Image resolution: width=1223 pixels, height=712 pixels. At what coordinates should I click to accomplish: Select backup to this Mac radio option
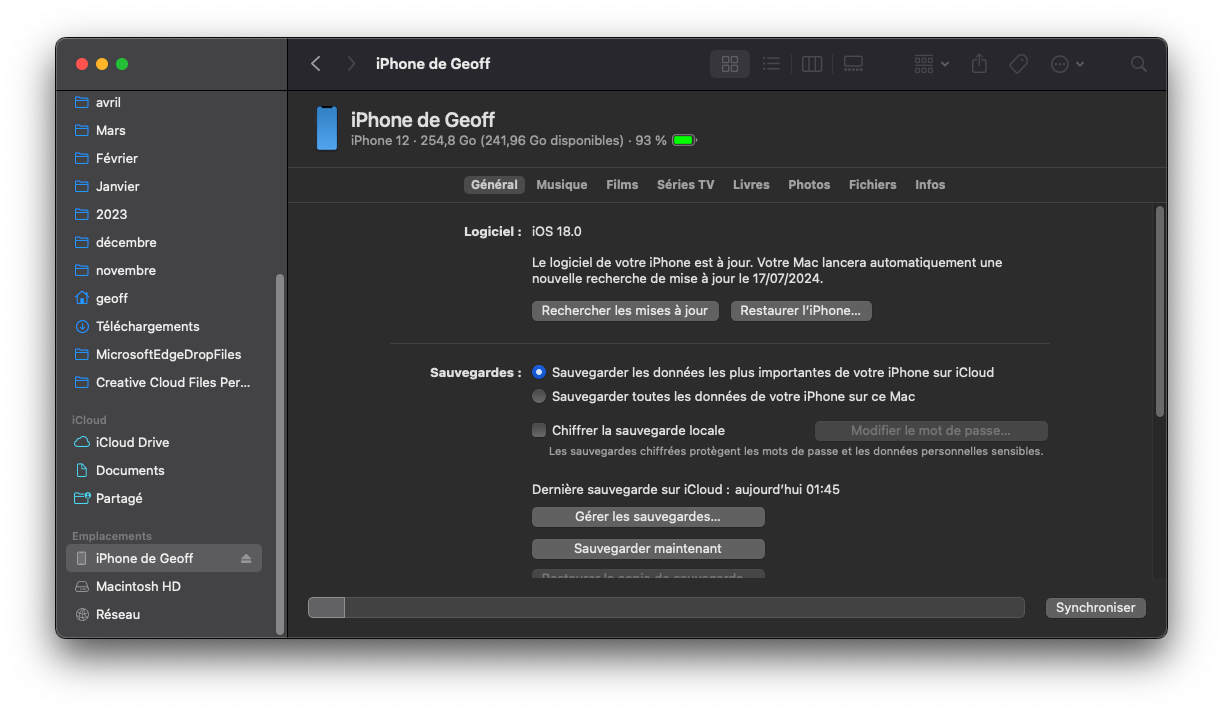tap(539, 396)
